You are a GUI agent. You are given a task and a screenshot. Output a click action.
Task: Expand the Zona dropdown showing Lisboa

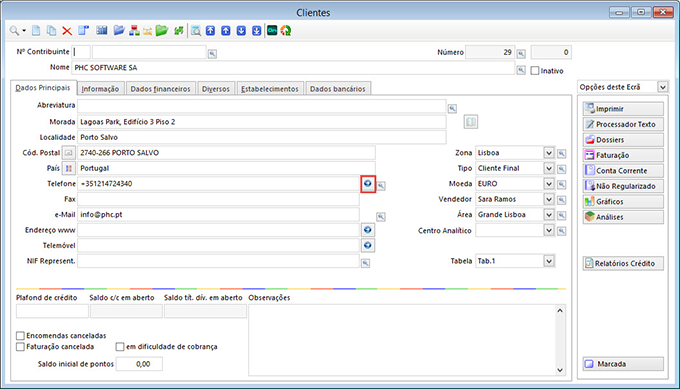tap(549, 153)
